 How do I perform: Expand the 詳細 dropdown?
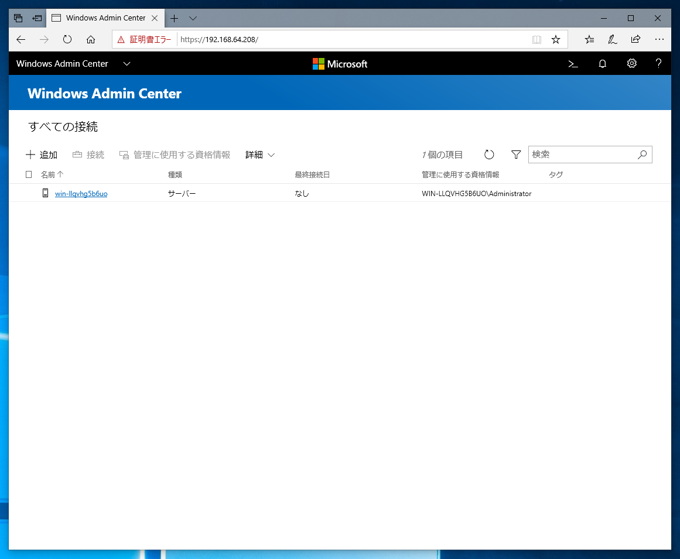(x=260, y=155)
